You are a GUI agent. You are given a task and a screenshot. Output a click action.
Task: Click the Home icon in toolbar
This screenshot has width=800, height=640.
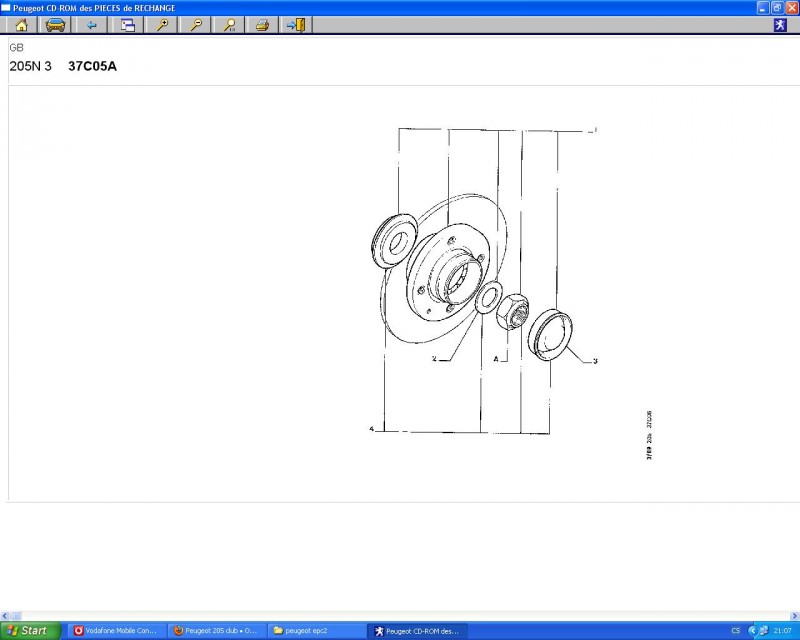pyautogui.click(x=21, y=25)
